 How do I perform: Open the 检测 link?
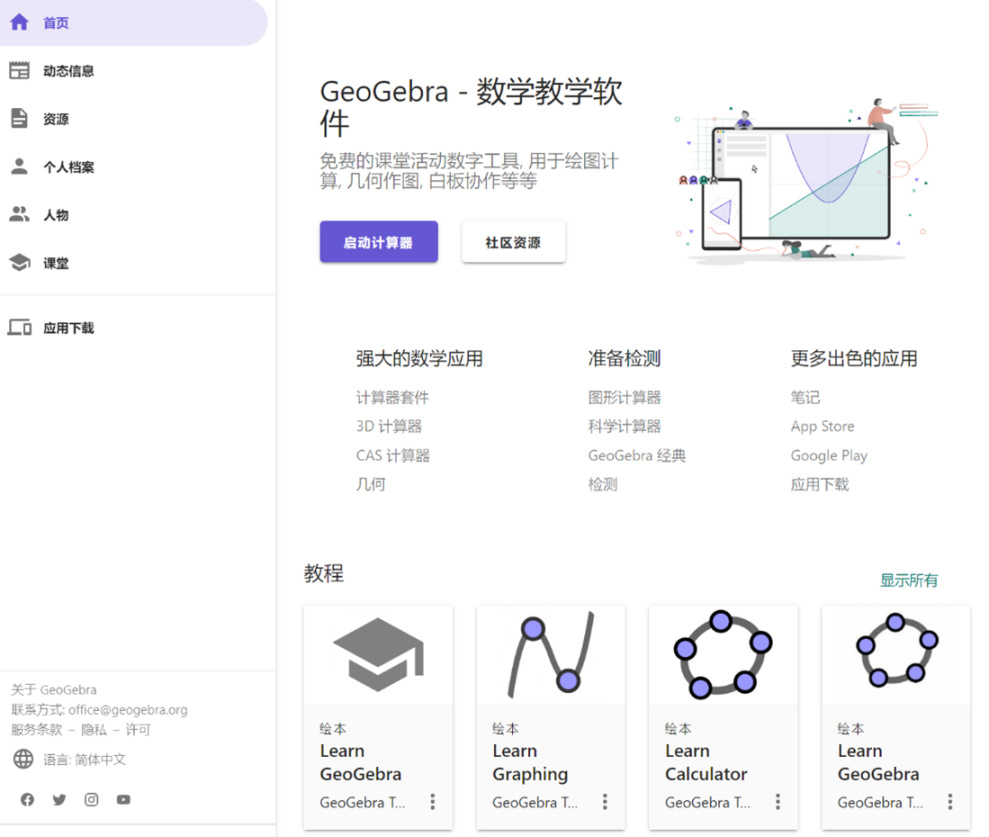click(x=603, y=484)
